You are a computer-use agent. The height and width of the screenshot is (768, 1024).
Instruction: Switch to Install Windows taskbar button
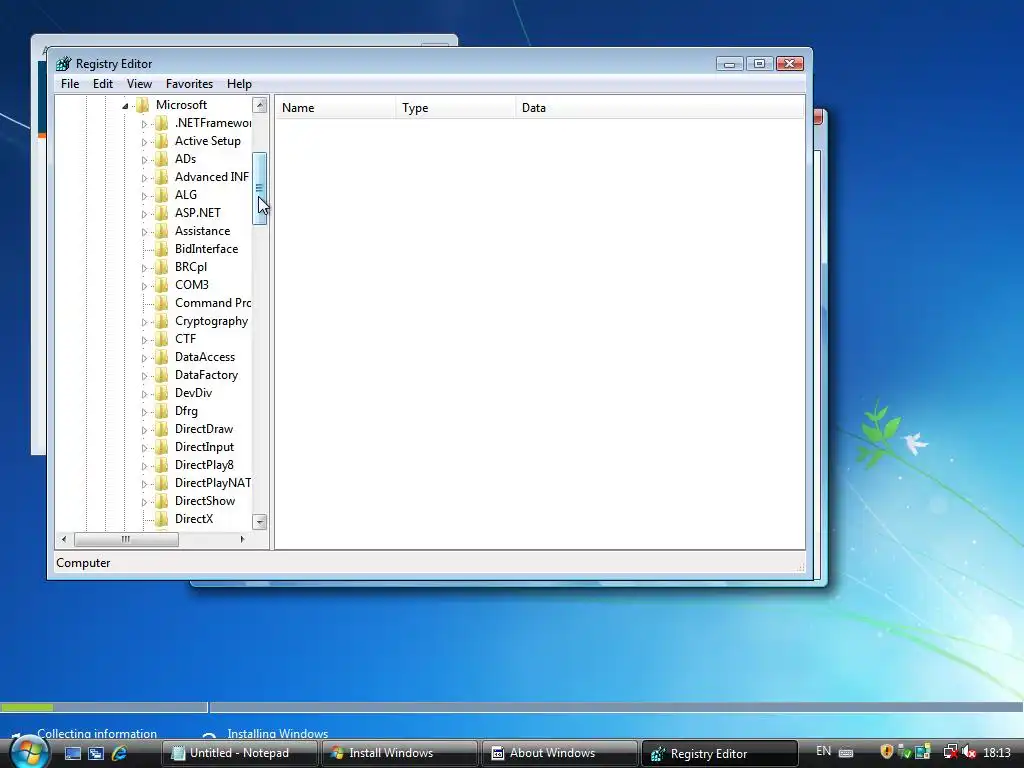[x=400, y=753]
